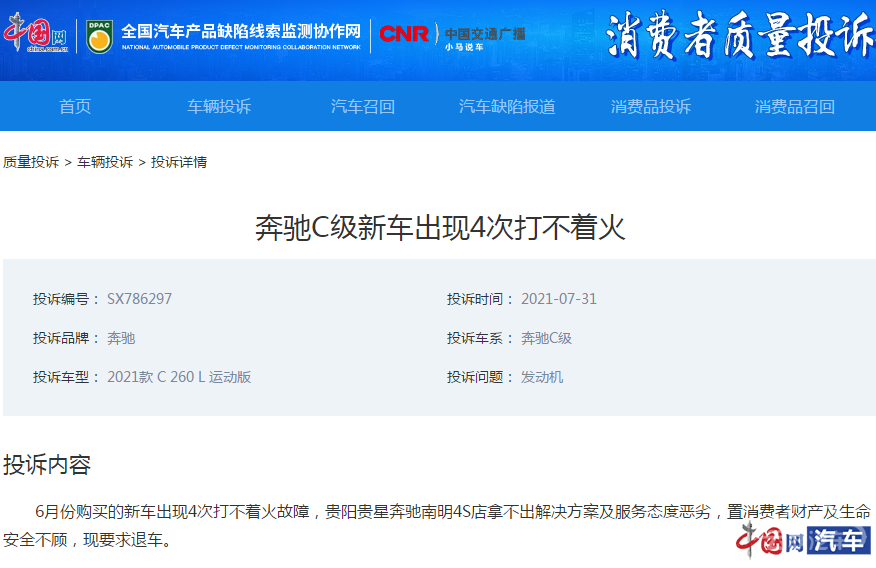876x568 pixels.
Task: Go to 首页 in the navigation bar
Action: [x=75, y=106]
